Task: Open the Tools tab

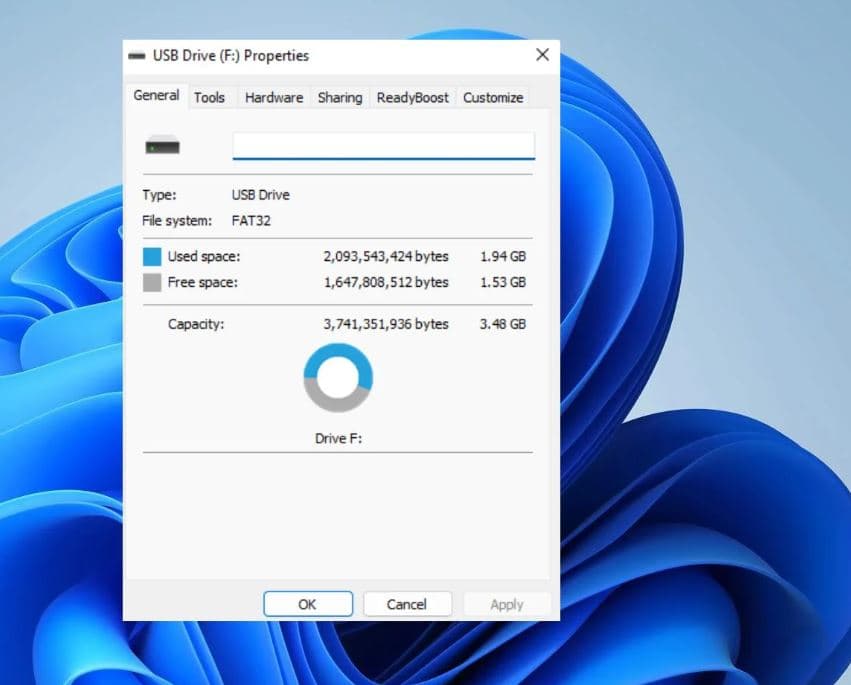Action: point(209,97)
